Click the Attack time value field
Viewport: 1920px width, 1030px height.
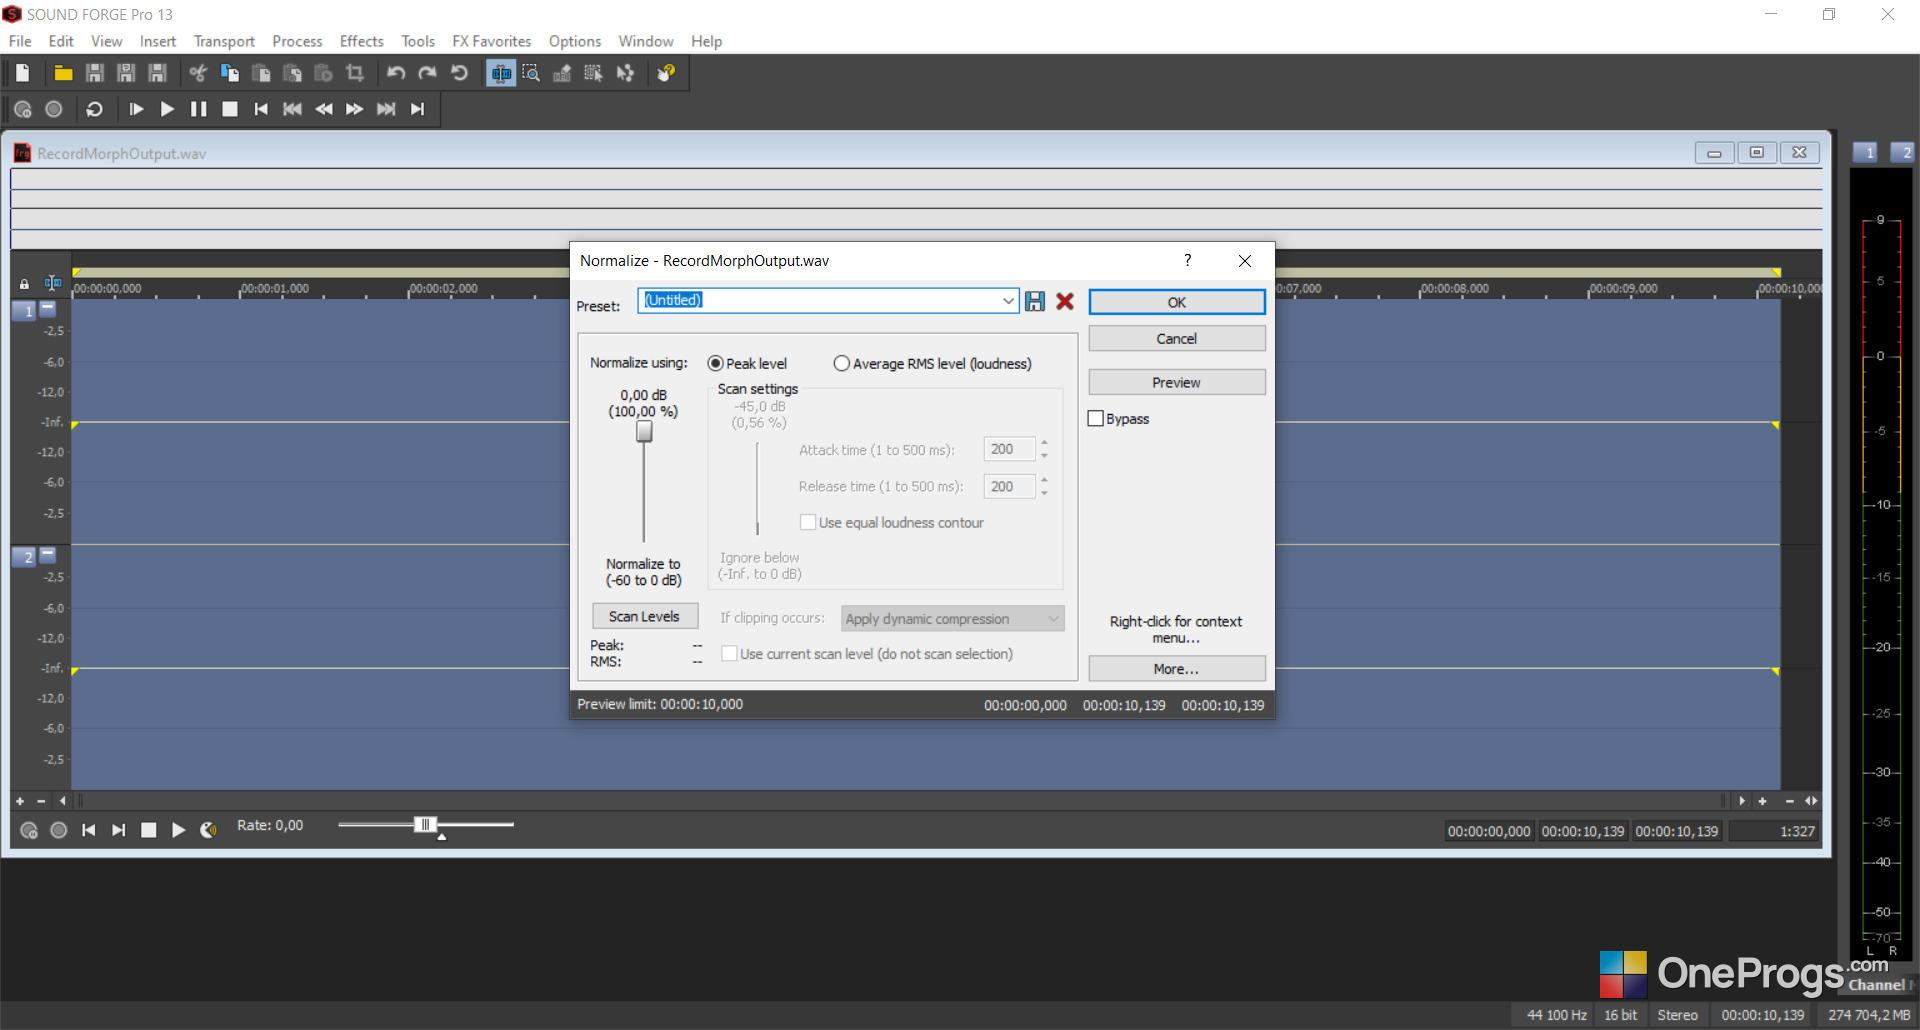pos(1009,449)
